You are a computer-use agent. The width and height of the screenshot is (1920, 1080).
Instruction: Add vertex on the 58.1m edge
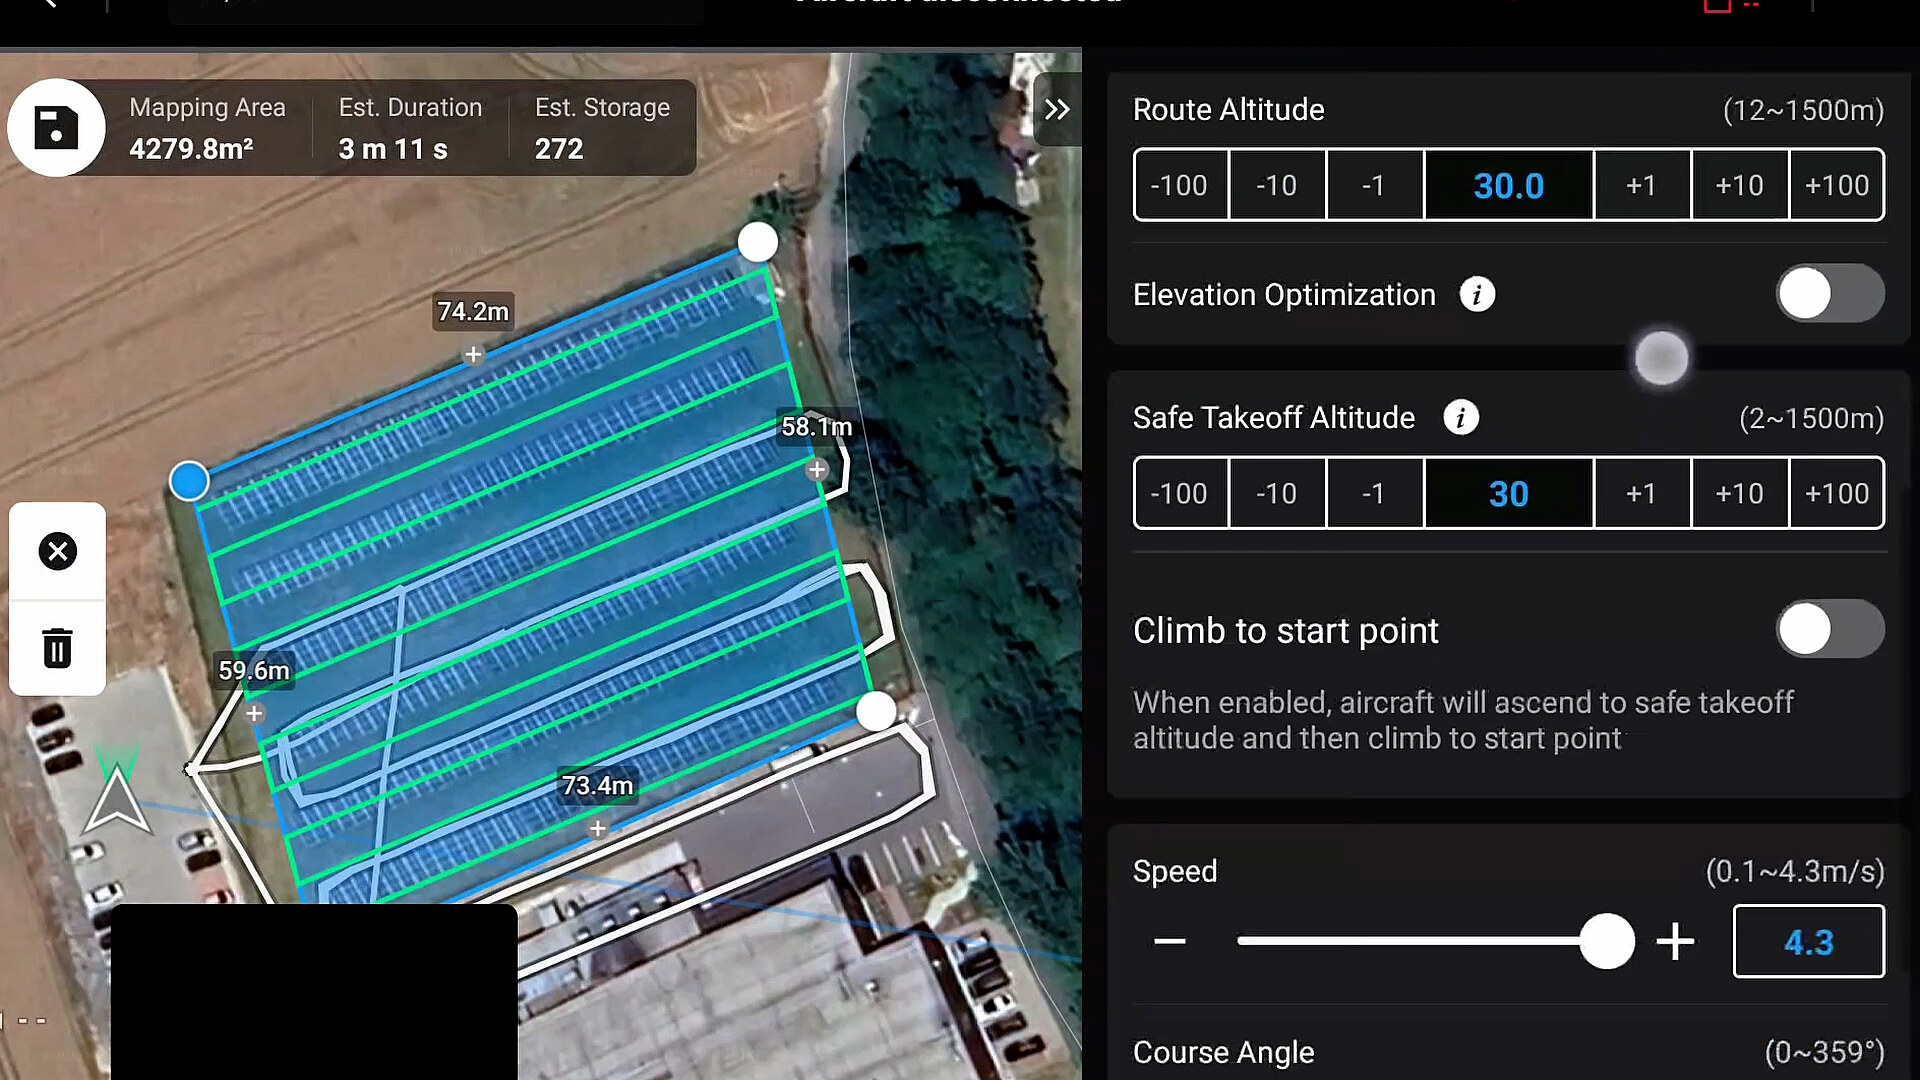[x=817, y=469]
